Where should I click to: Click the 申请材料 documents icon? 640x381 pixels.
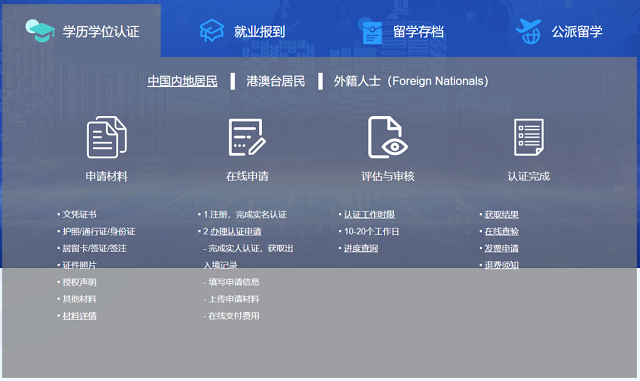107,137
